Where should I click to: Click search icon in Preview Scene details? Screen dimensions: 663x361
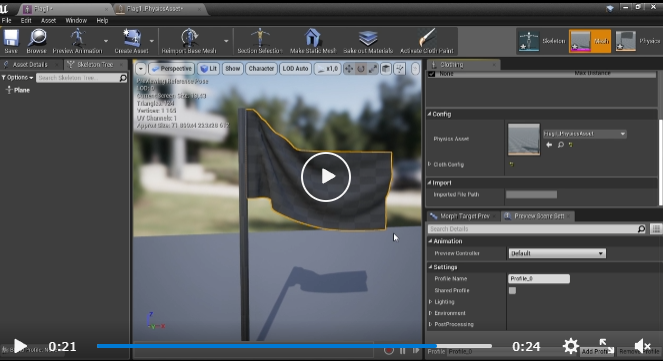(641, 229)
